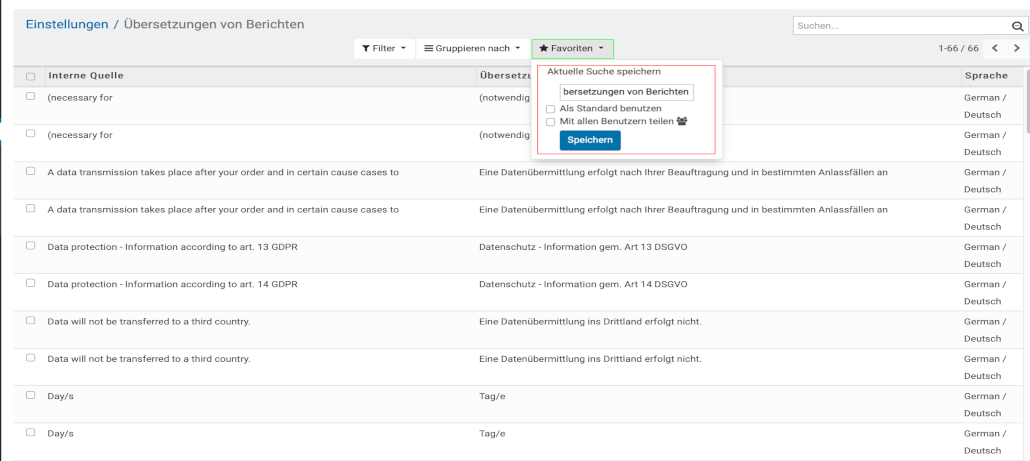Click the Speichern button
1030x461 pixels.
tap(590, 140)
